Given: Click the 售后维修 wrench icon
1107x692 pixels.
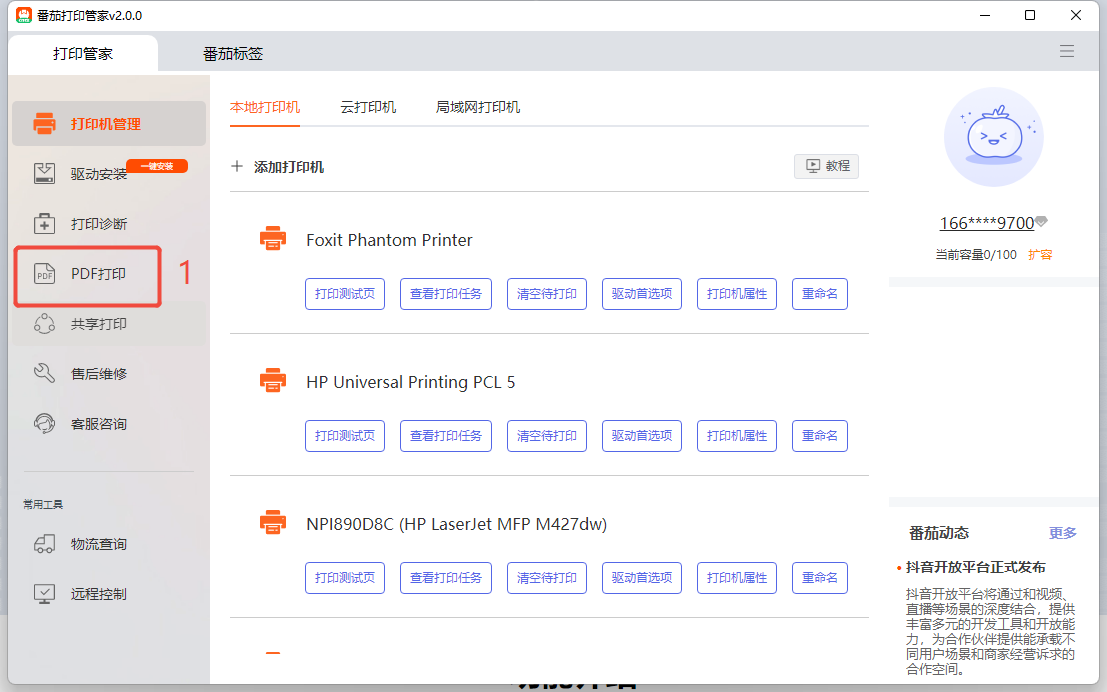Looking at the screenshot, I should (44, 374).
